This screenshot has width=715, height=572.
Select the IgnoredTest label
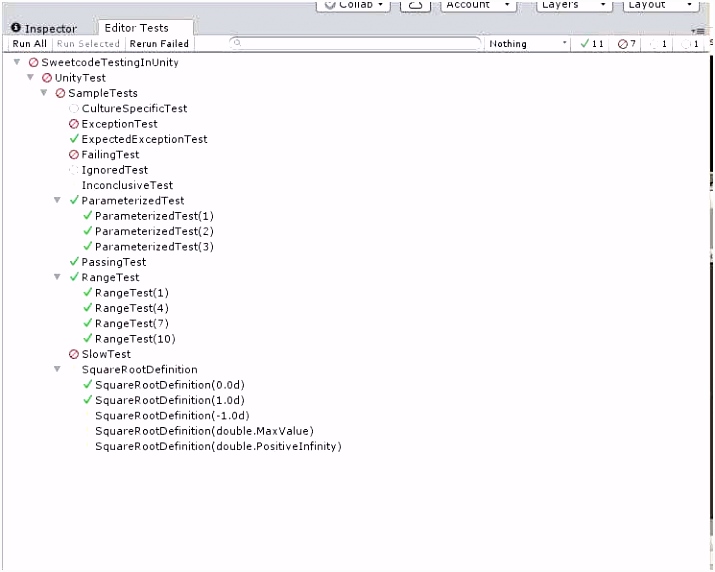(x=114, y=170)
